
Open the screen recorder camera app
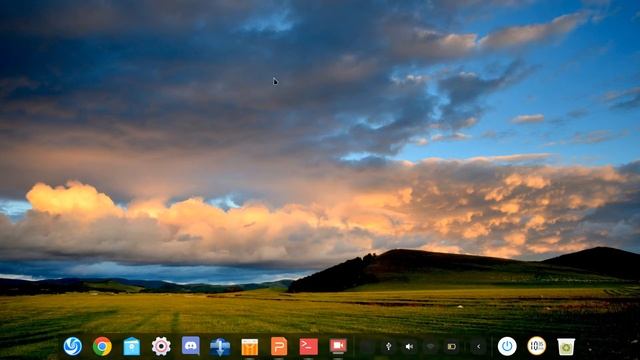(338, 346)
